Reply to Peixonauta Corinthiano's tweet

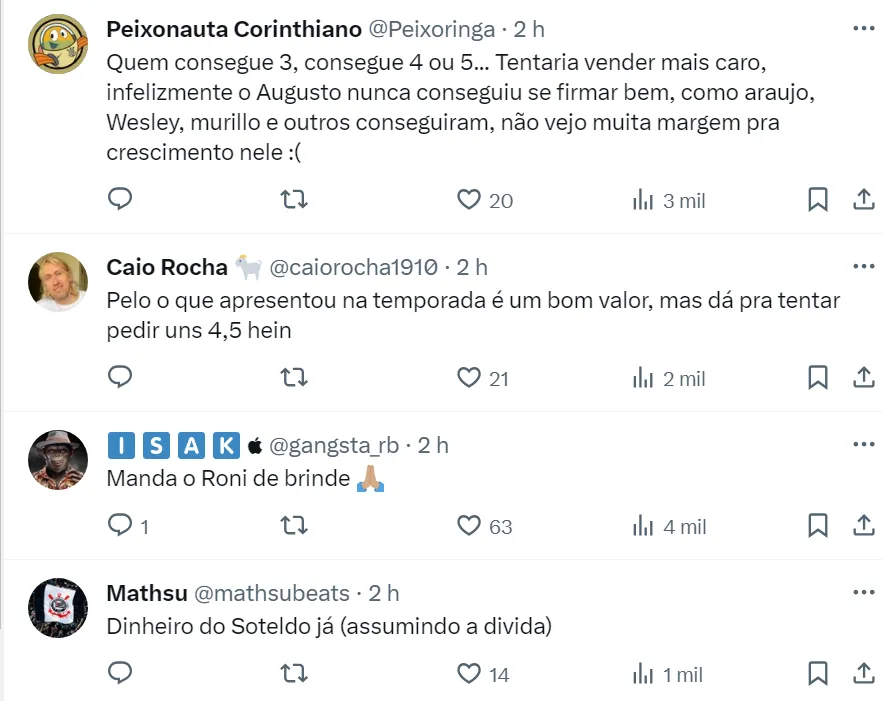120,200
